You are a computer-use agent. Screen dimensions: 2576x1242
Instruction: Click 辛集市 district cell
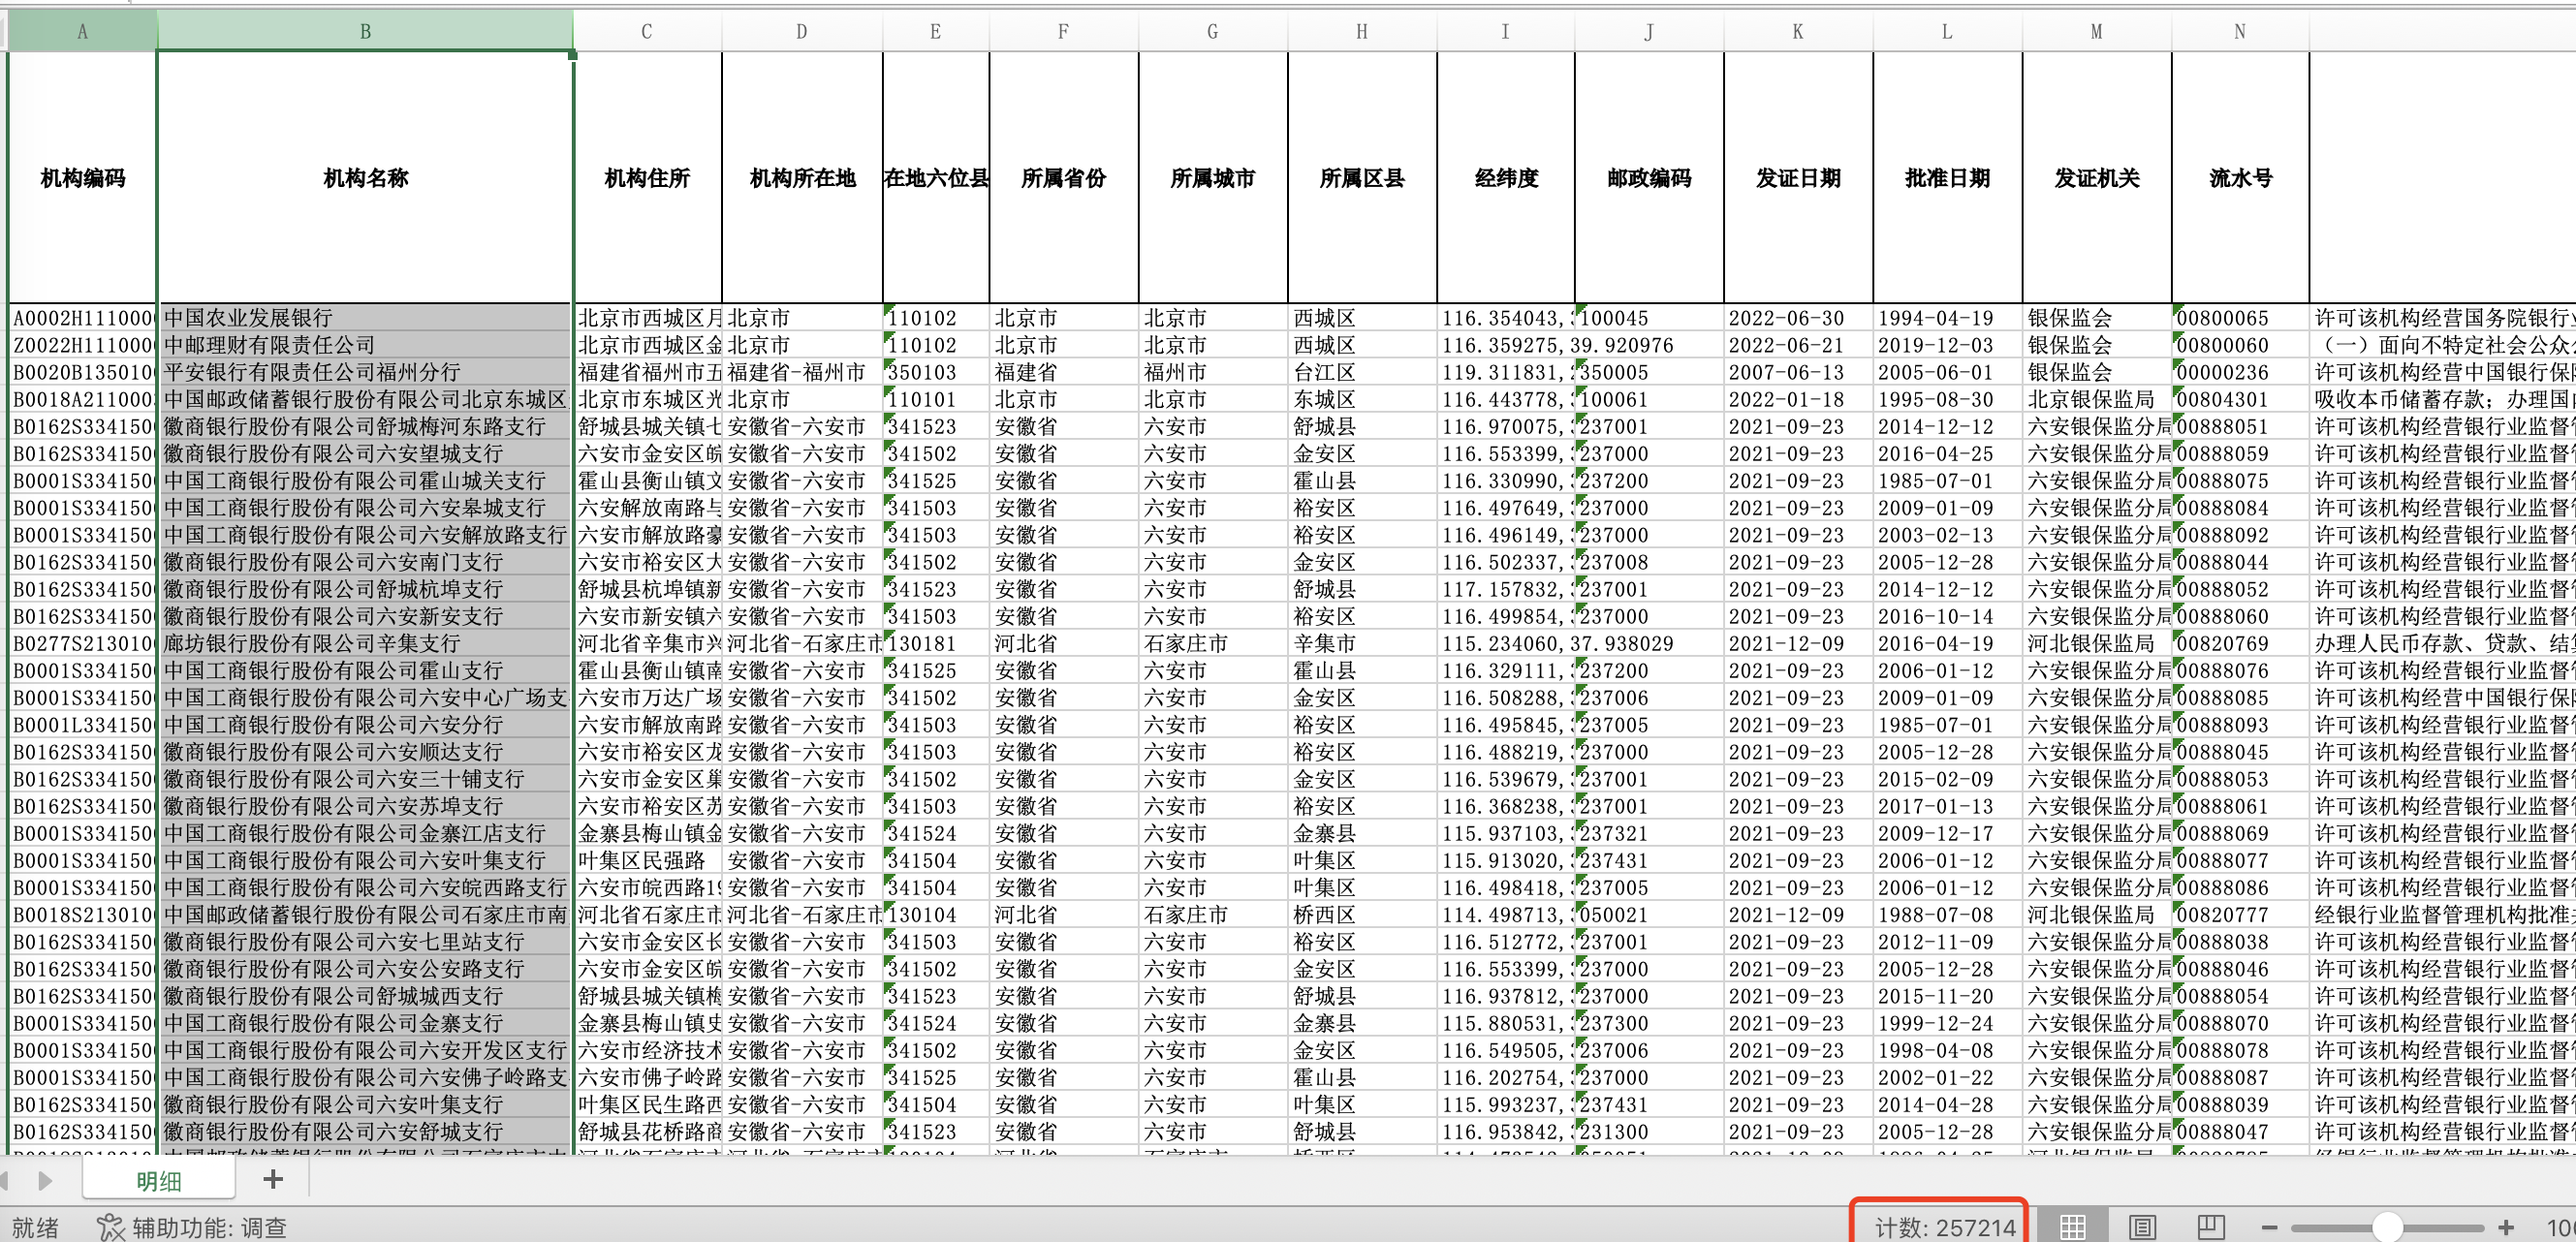point(1361,643)
